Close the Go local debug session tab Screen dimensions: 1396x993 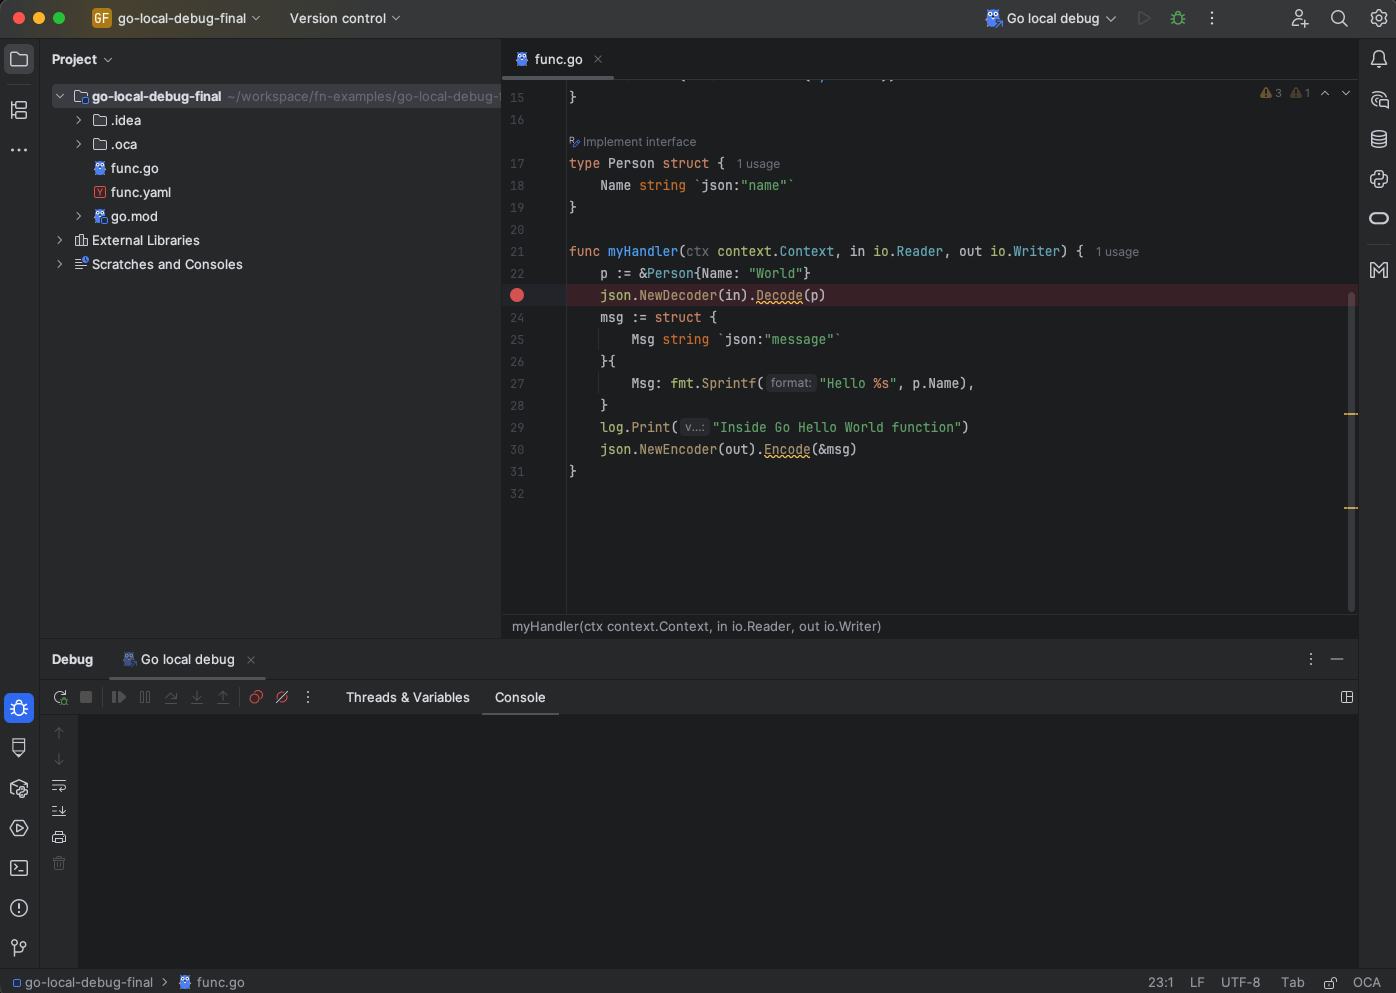click(251, 659)
